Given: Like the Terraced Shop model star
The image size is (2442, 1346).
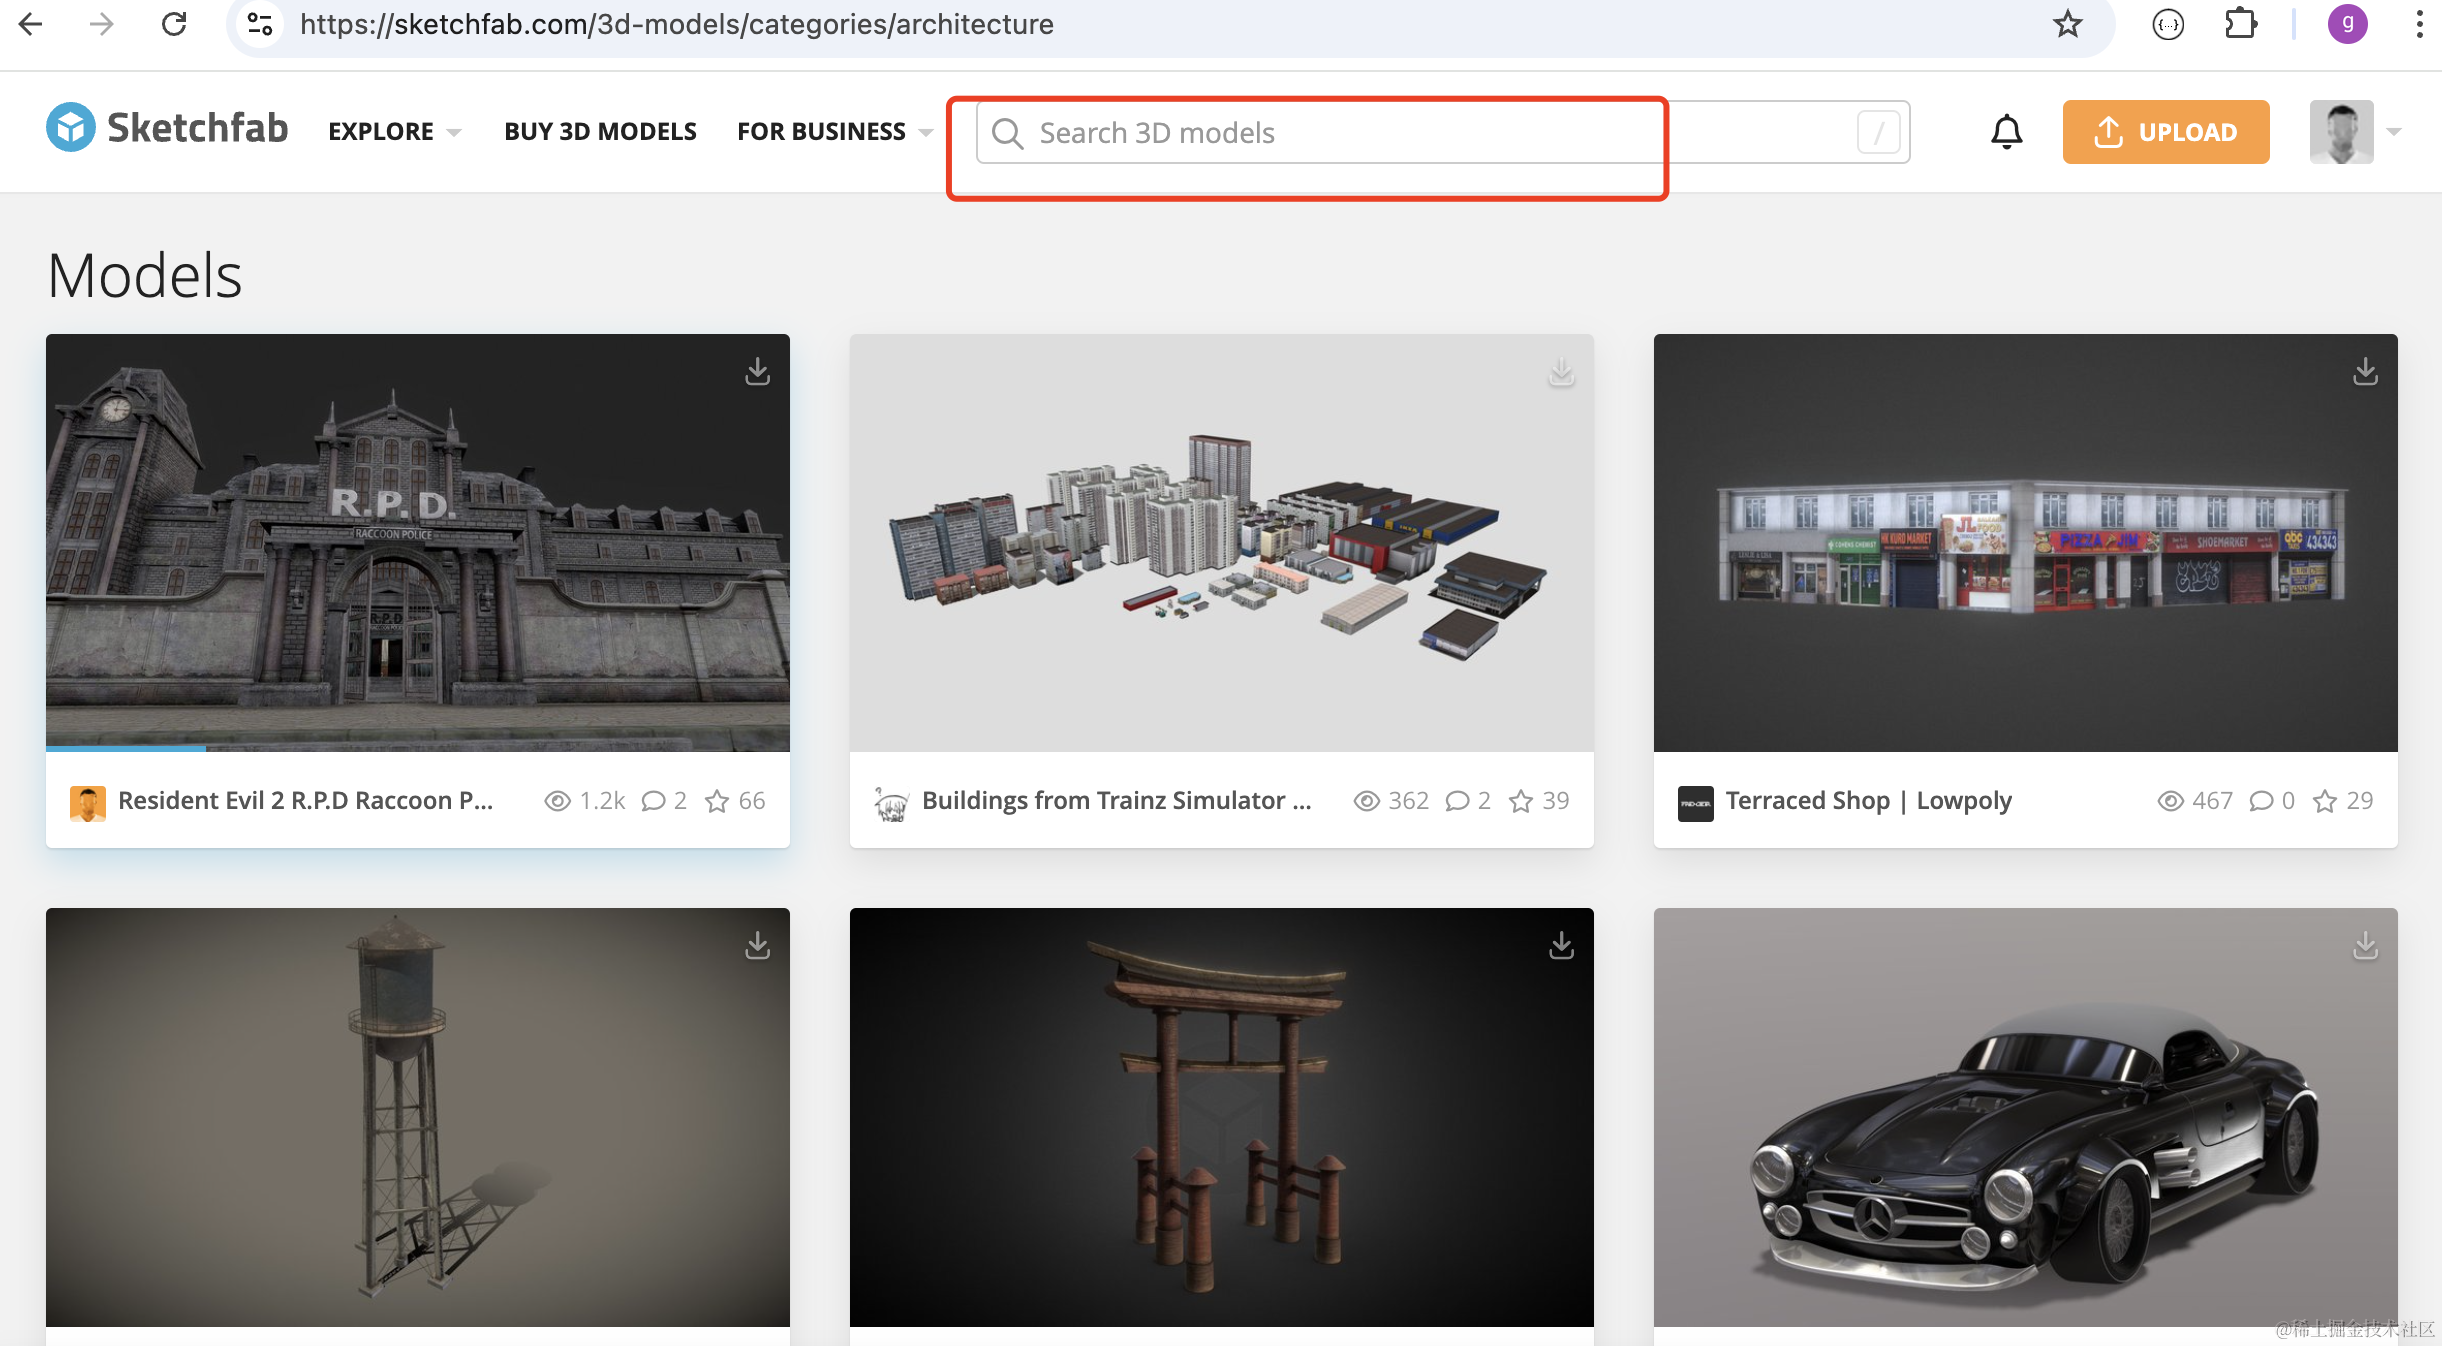Looking at the screenshot, I should point(2325,801).
